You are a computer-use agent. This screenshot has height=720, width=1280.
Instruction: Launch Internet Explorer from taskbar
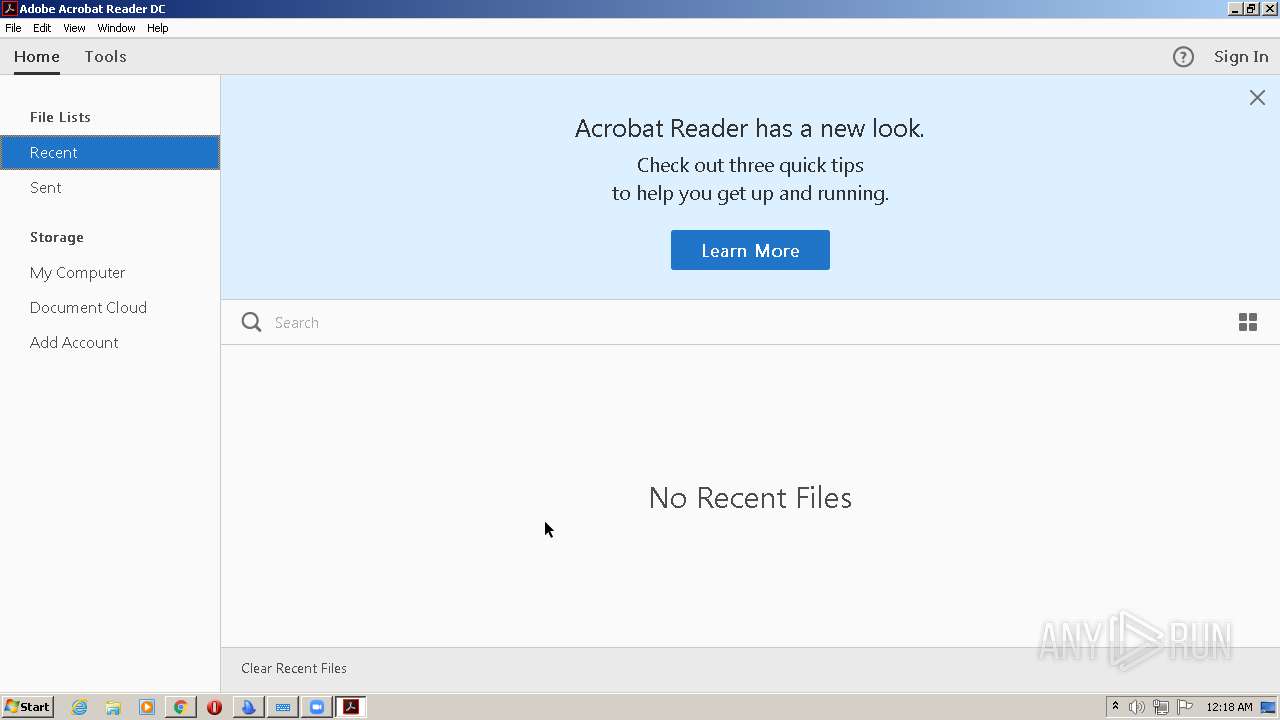(x=79, y=707)
